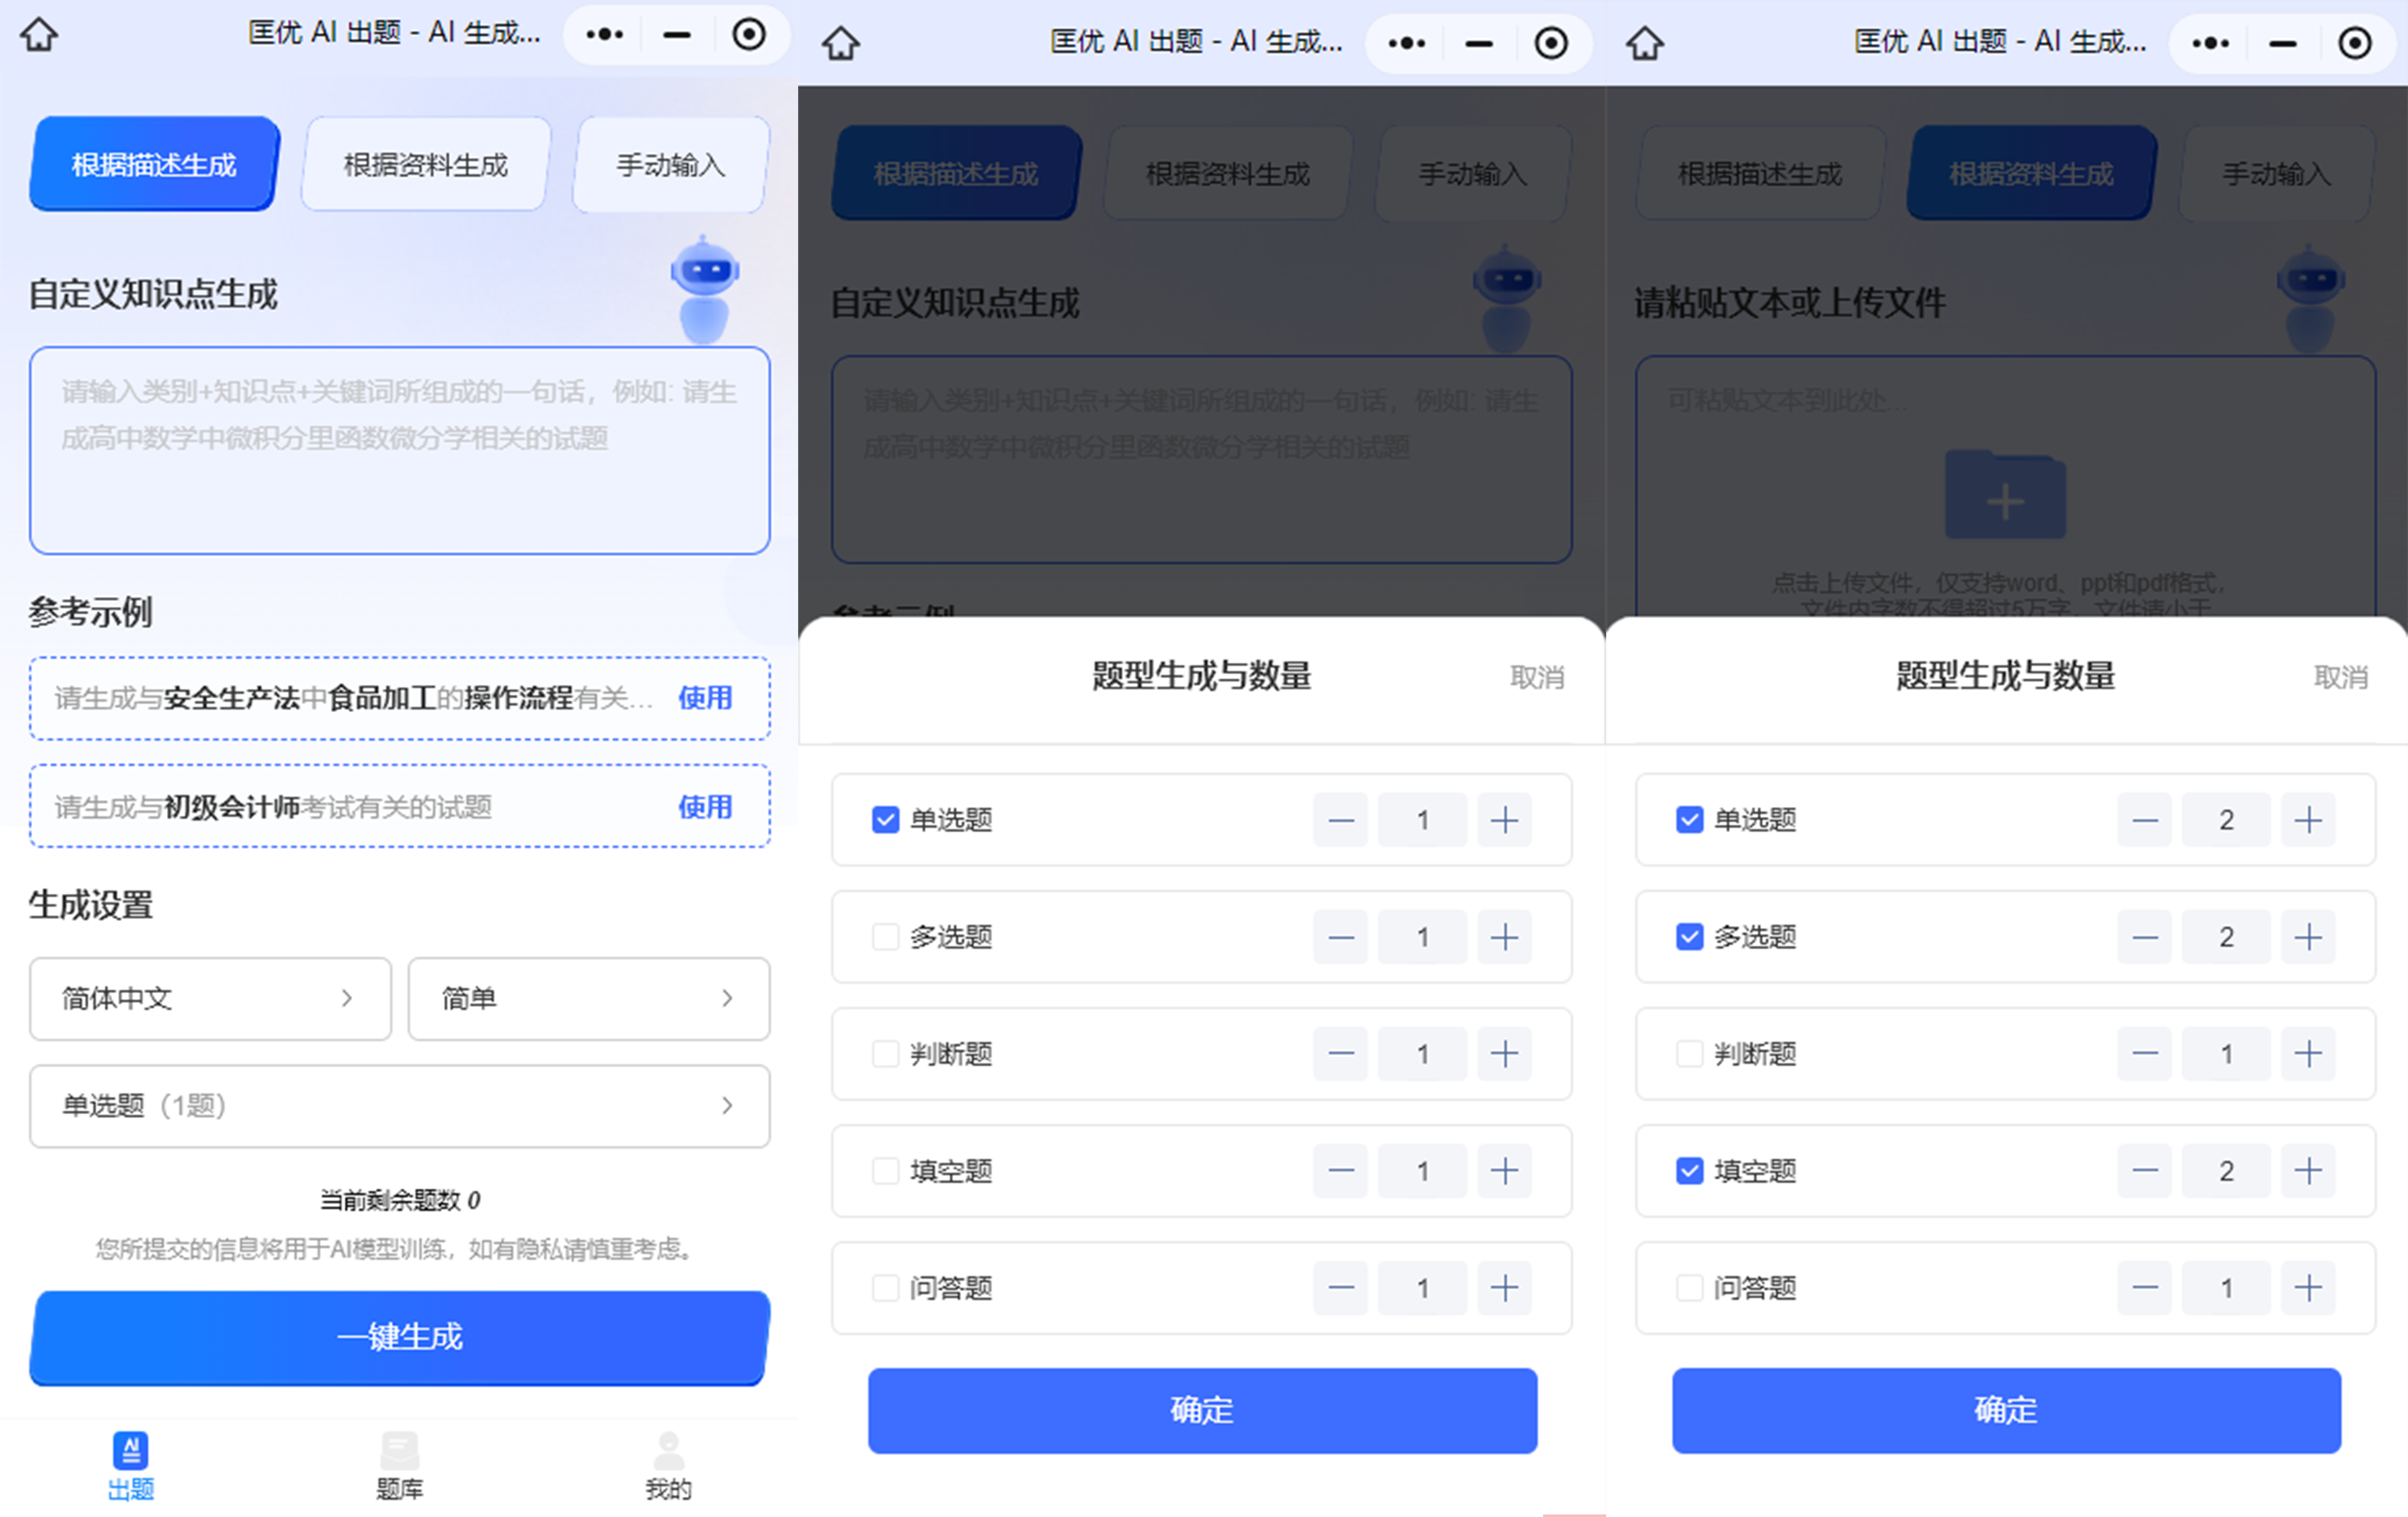The width and height of the screenshot is (2408, 1517).
Task: Select 根据资料生成 tab on left screen
Action: coord(426,164)
